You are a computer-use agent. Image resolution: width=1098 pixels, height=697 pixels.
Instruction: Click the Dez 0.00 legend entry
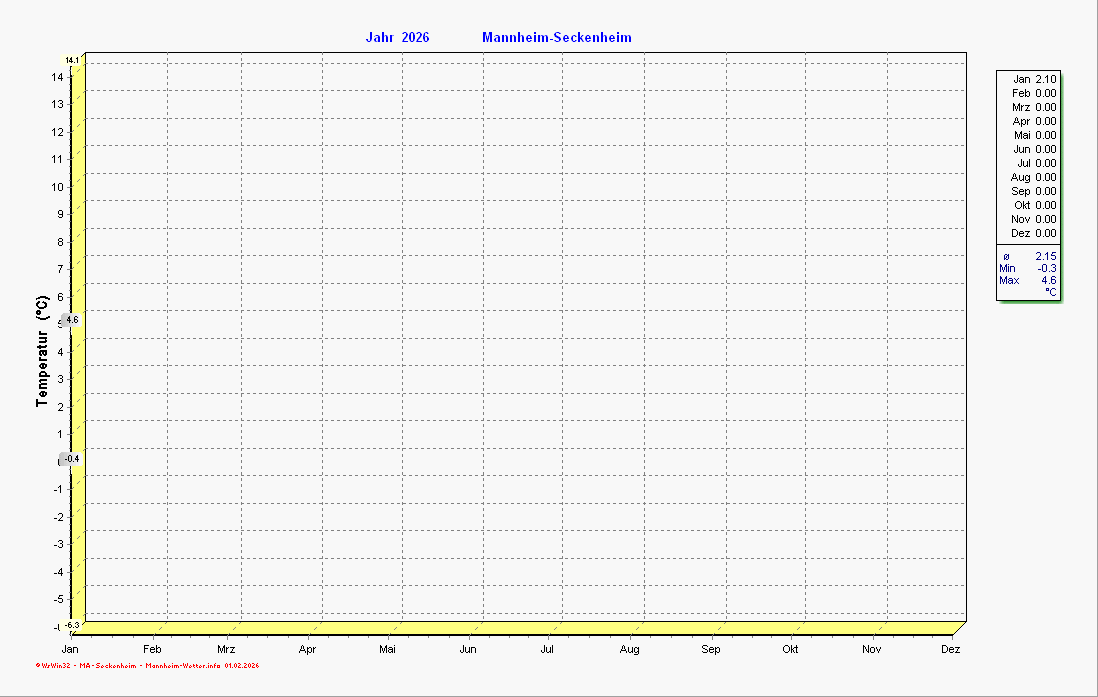coord(1034,233)
